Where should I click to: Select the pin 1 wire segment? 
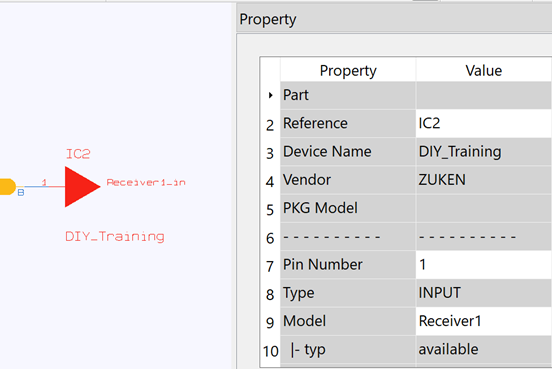(x=44, y=186)
